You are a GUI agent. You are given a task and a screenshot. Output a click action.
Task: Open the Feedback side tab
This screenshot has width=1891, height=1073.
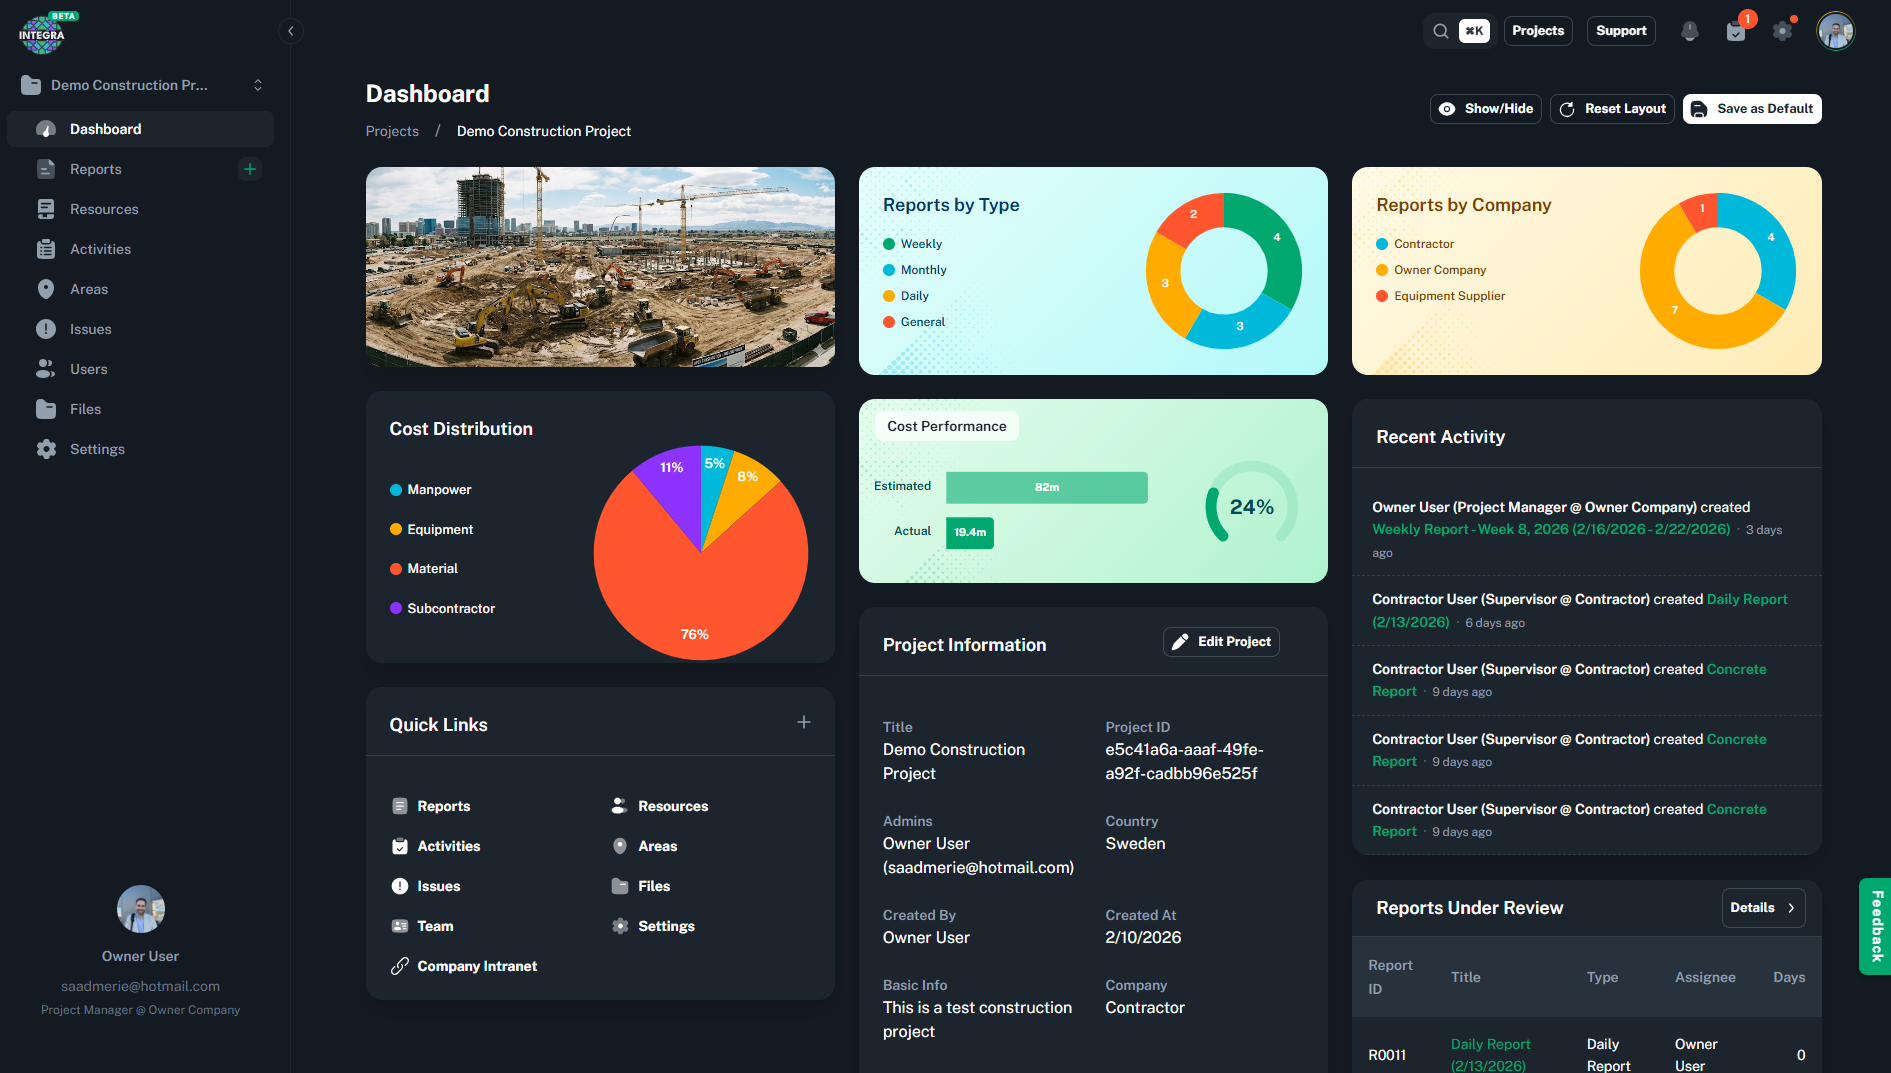click(1874, 926)
